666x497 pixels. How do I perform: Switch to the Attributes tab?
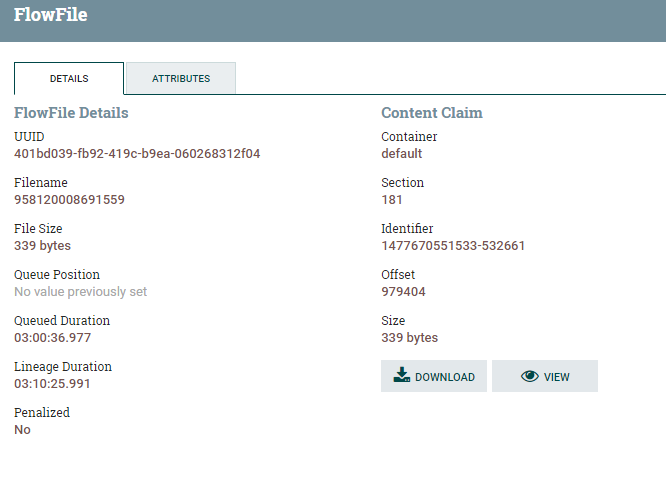[x=181, y=78]
